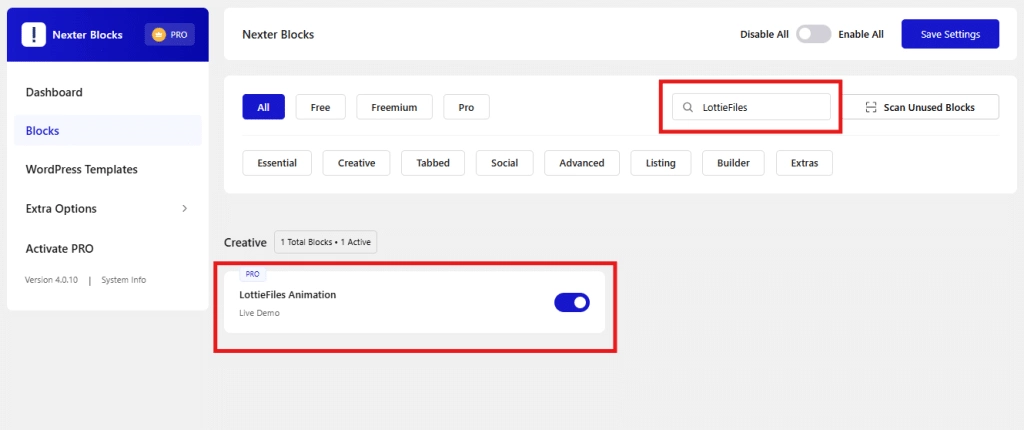Click the Version 4.0.10 text

tap(52, 280)
